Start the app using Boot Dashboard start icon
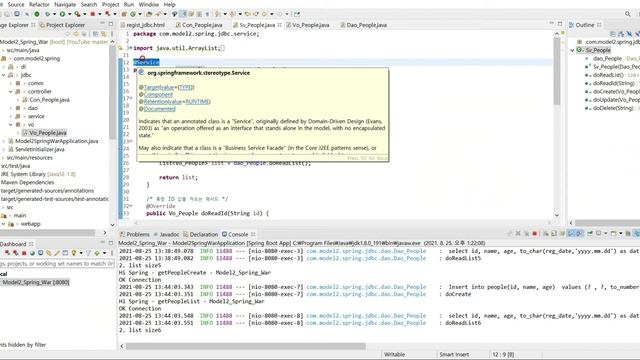The image size is (640, 360). pyautogui.click(x=7, y=253)
